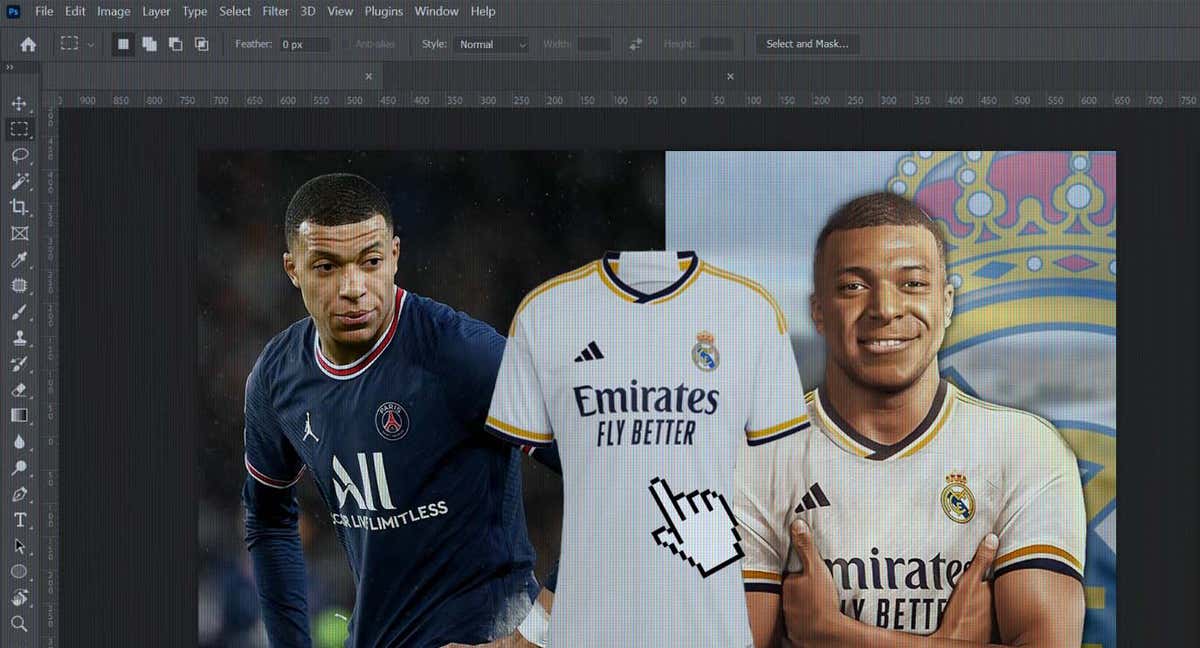Image resolution: width=1200 pixels, height=648 pixels.
Task: Select the History Brush tool
Action: [x=19, y=364]
